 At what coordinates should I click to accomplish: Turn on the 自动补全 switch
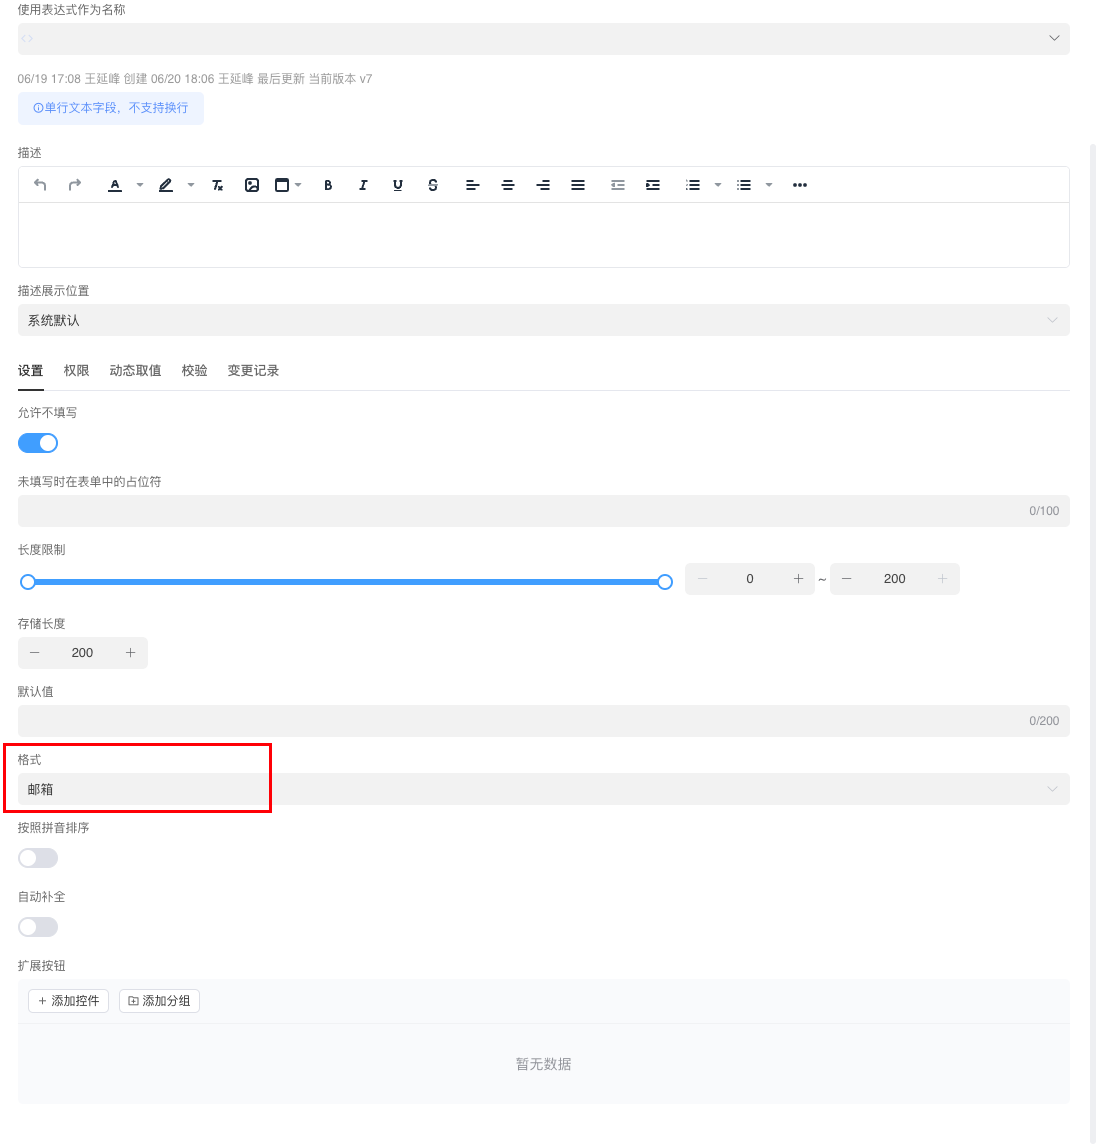pyautogui.click(x=38, y=927)
